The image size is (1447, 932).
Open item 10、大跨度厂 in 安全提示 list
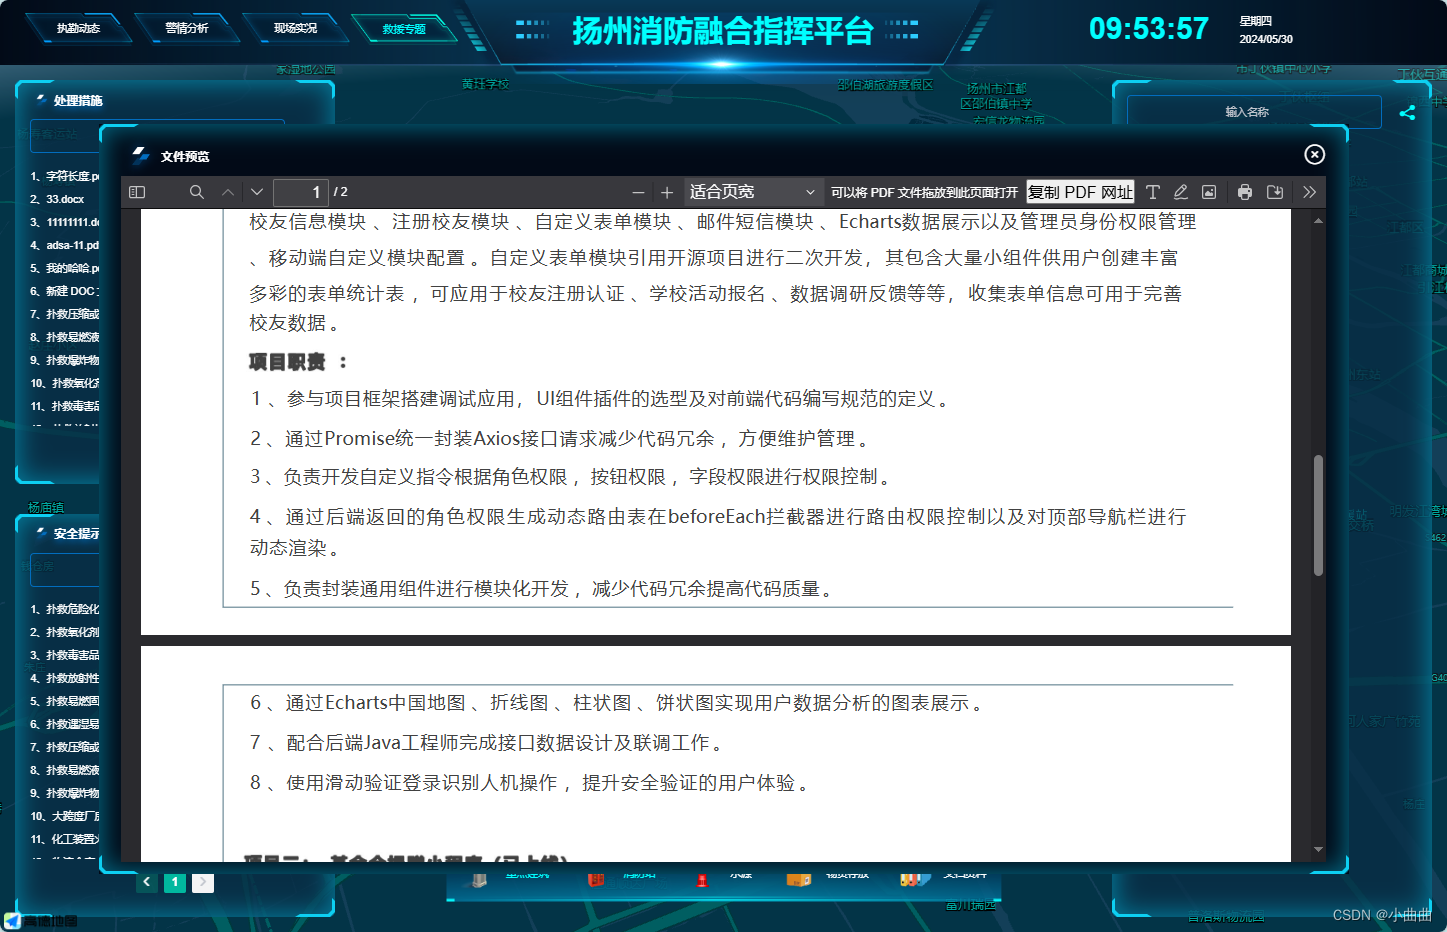65,816
